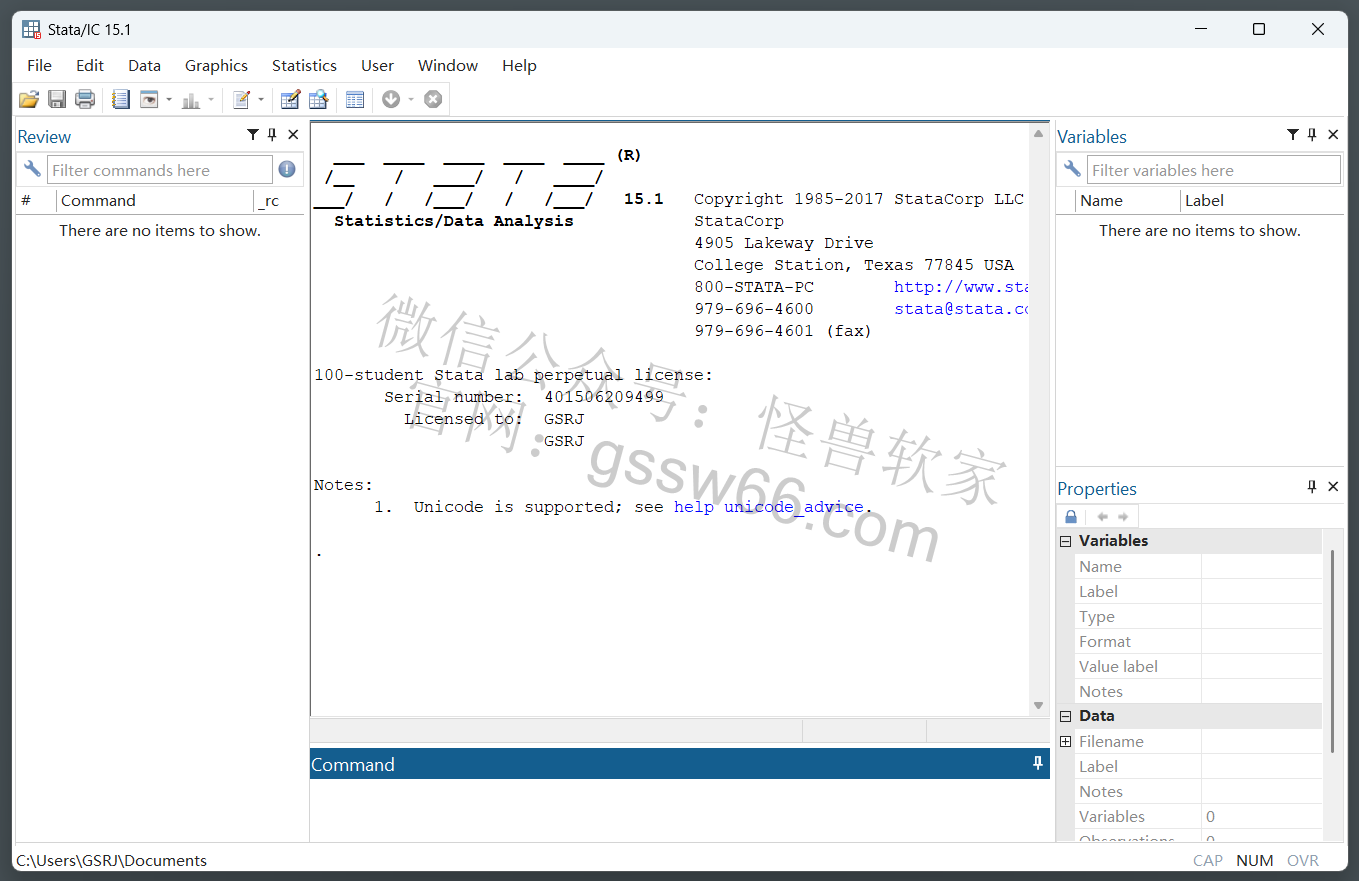This screenshot has height=881, width=1359.
Task: Open the Variables Manager toolbar icon
Action: coord(355,99)
